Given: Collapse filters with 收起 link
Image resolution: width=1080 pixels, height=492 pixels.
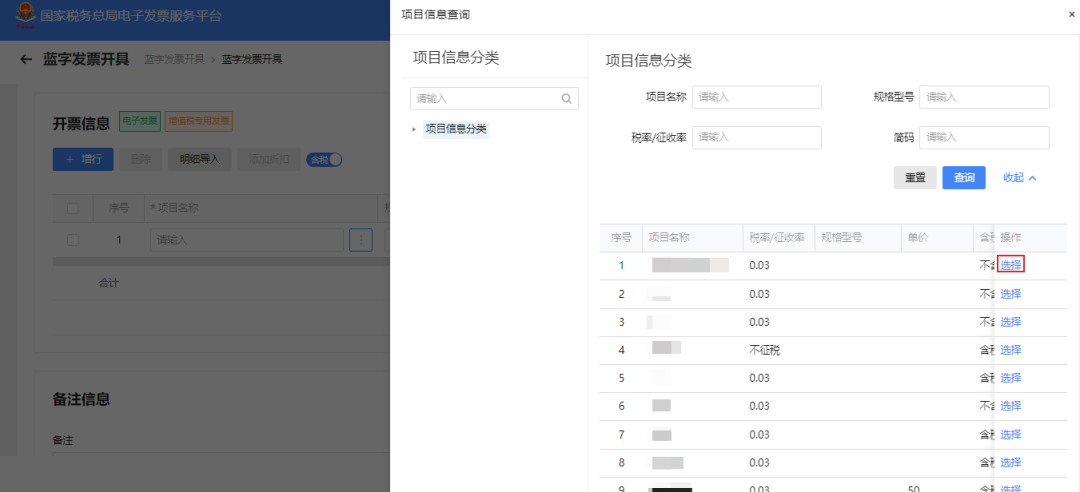Looking at the screenshot, I should 1020,177.
